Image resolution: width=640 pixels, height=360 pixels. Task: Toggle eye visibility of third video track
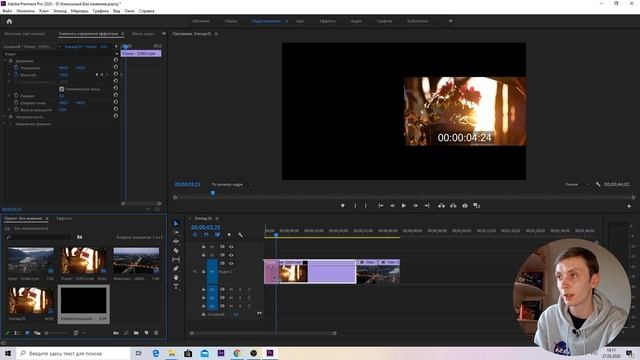click(x=231, y=263)
